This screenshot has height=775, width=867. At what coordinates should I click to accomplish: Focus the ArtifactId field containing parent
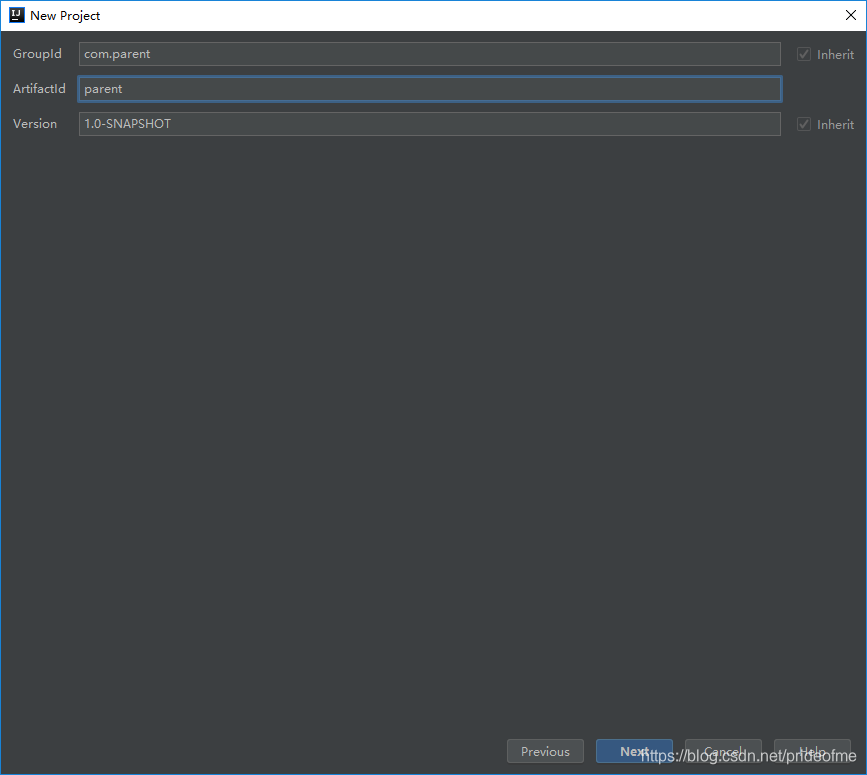[430, 89]
